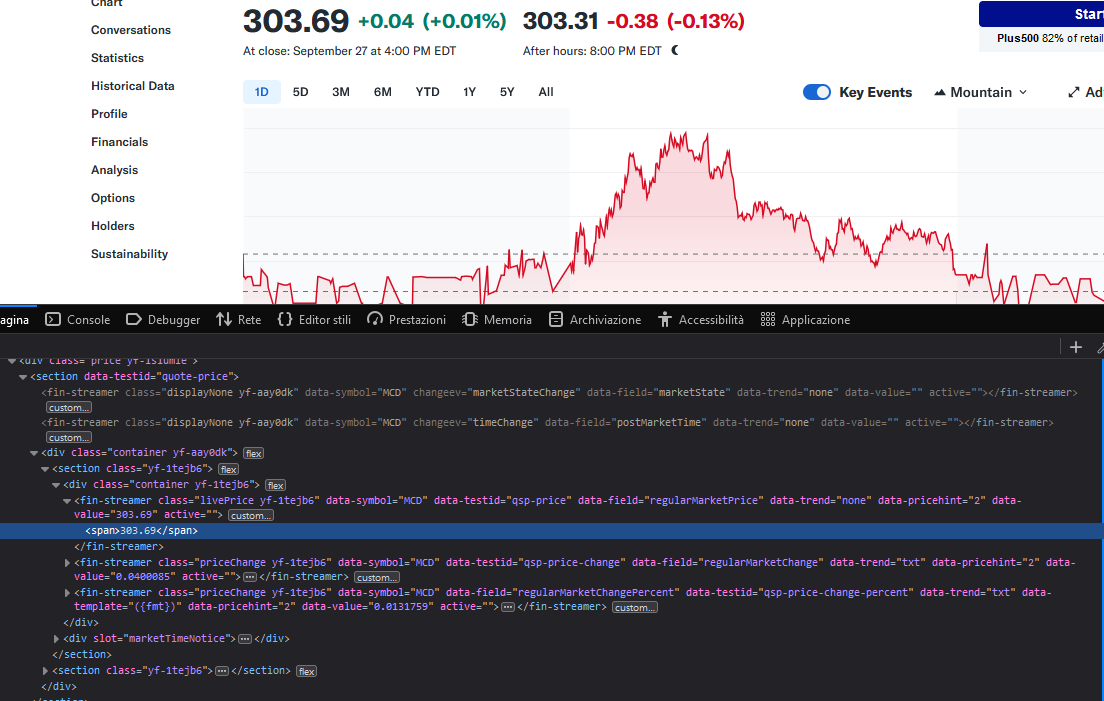The image size is (1104, 701).
Task: Open the Profile sidebar link
Action: pos(109,114)
